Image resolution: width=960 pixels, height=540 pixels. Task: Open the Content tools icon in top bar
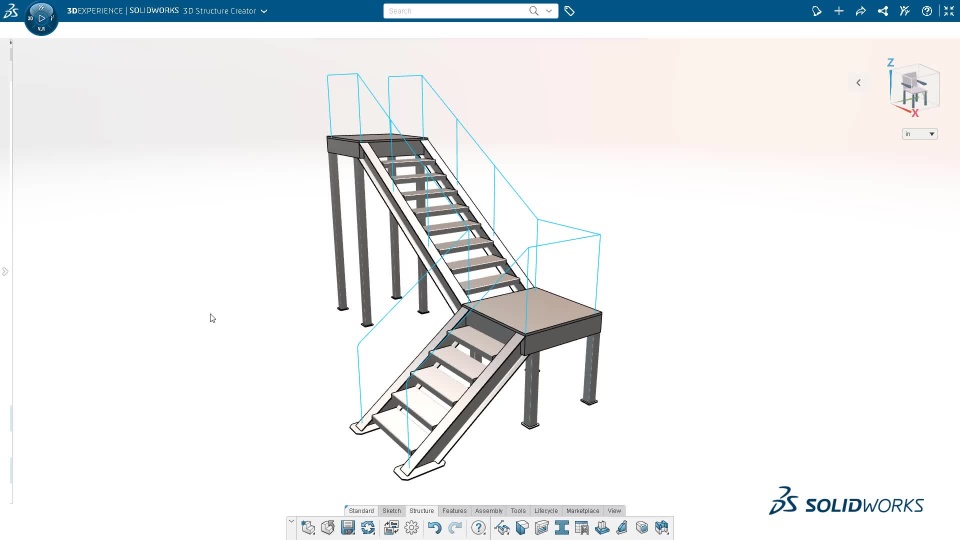[905, 11]
